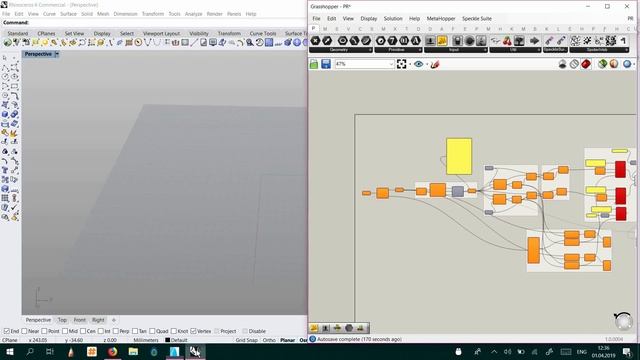Toggle the Cen osnap checkbox
Screen dimensions: 640x360
tap(83, 331)
